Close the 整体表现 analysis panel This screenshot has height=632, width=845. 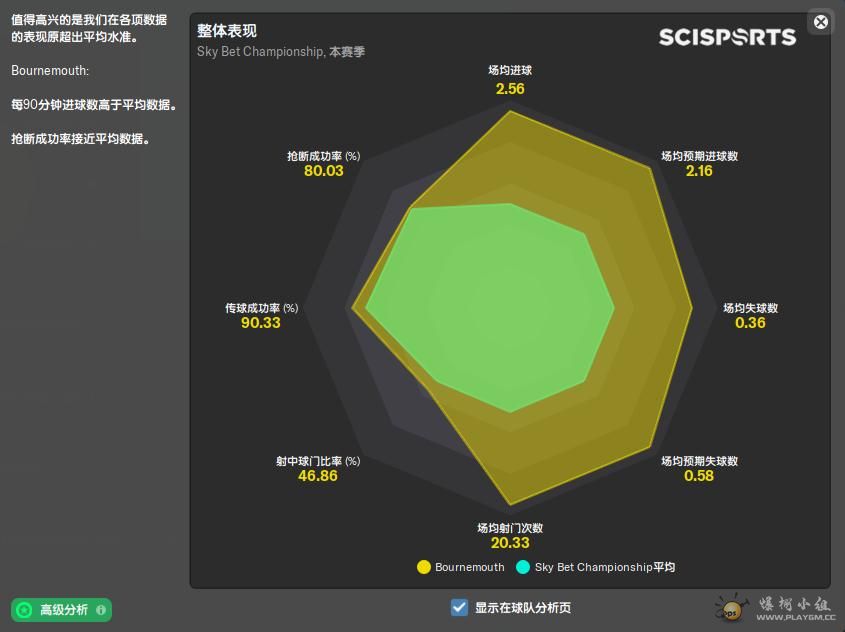tap(820, 22)
